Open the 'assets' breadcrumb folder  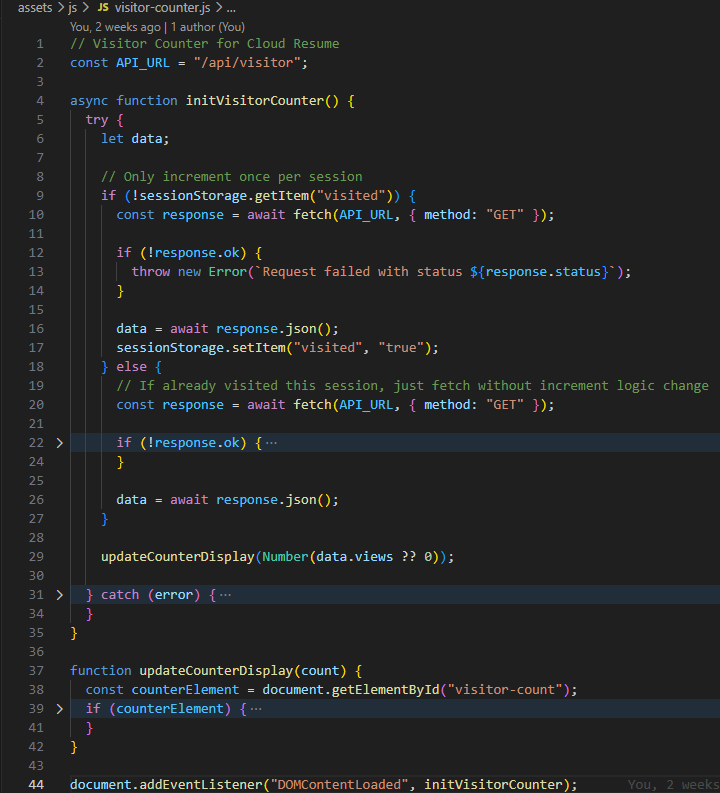35,8
